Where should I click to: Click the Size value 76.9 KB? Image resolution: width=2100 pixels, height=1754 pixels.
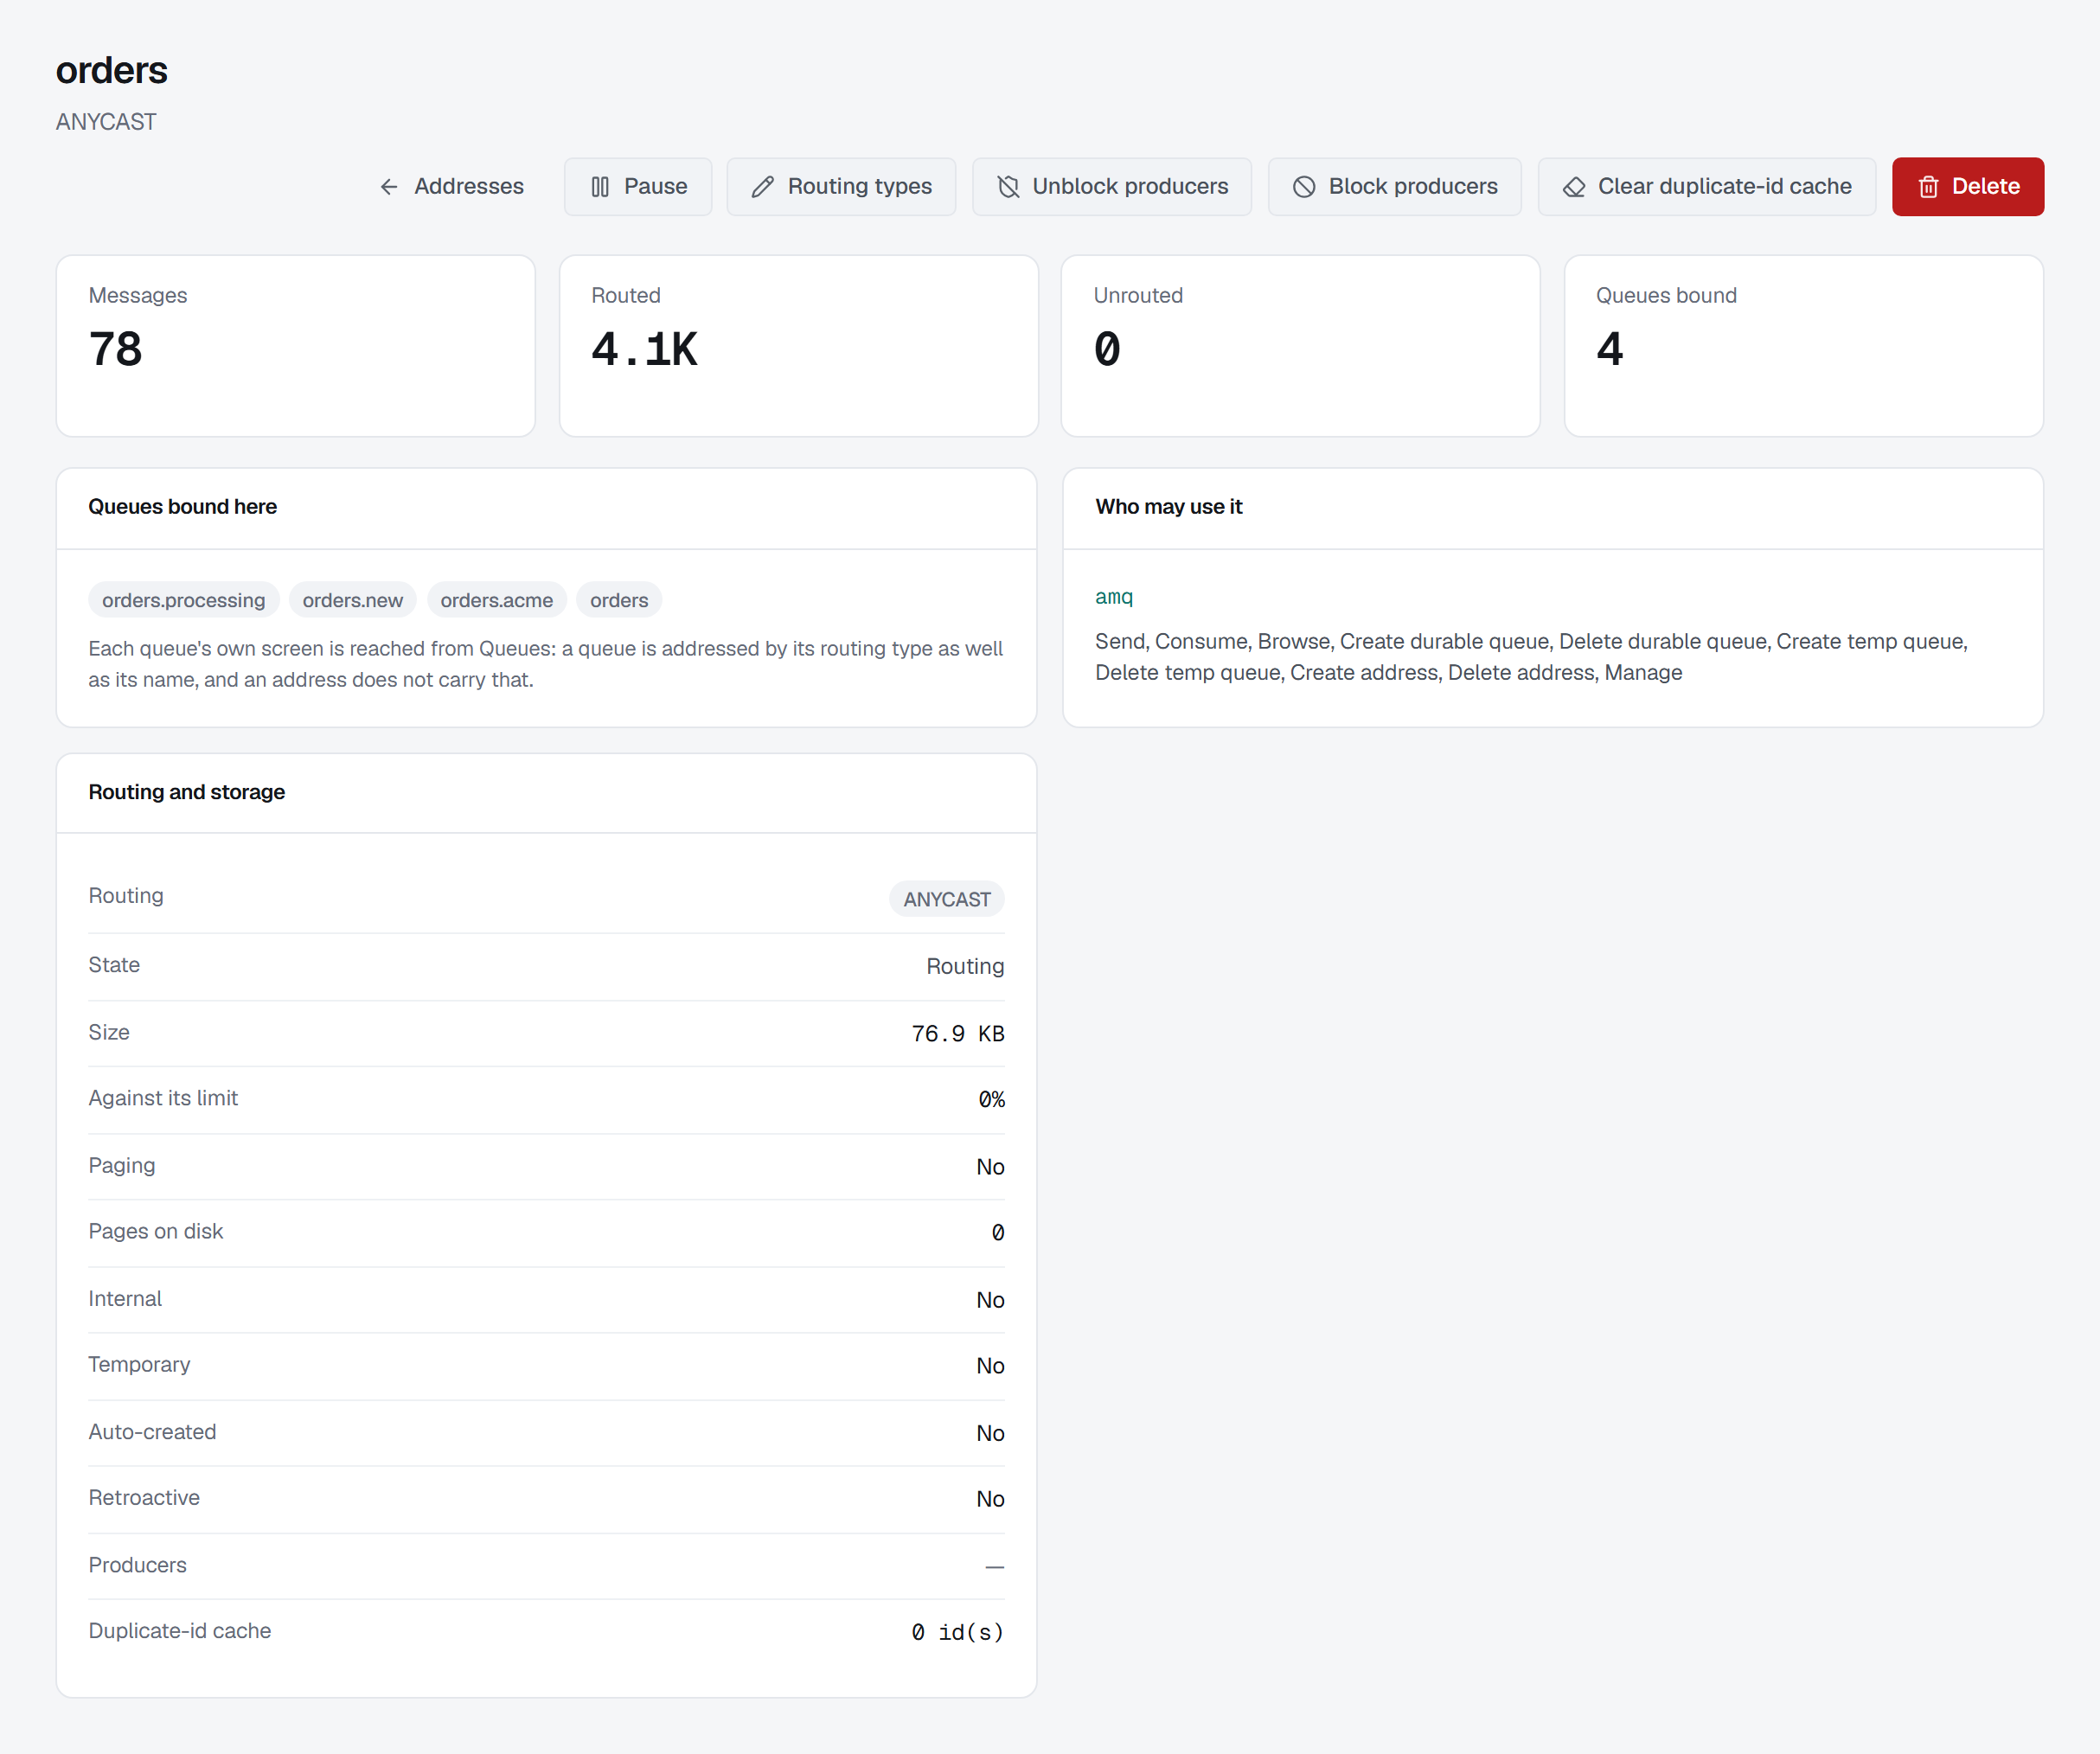[x=958, y=1034]
